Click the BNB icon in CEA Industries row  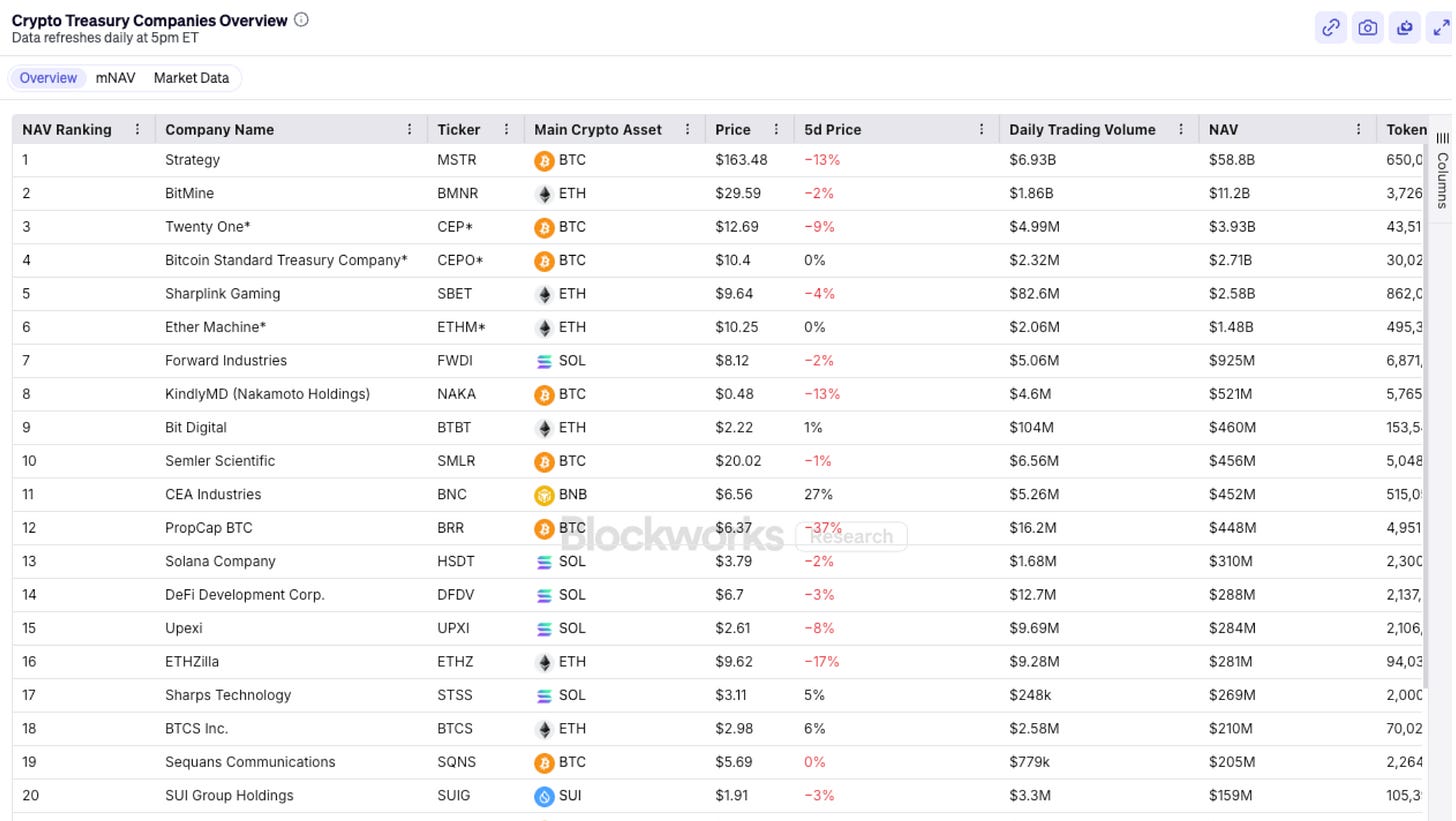pyautogui.click(x=544, y=495)
